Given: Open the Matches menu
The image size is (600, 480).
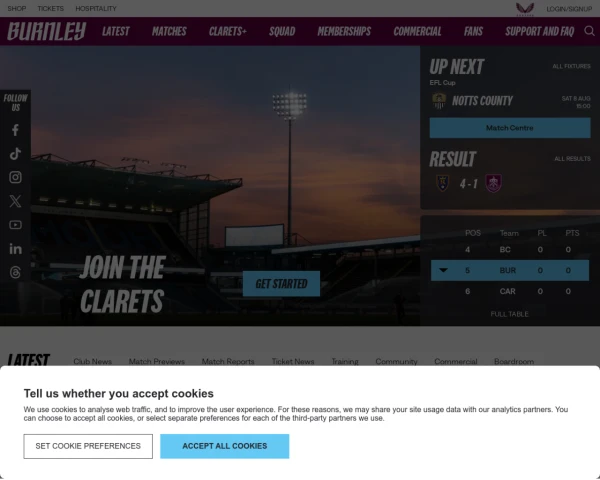Looking at the screenshot, I should tap(169, 31).
